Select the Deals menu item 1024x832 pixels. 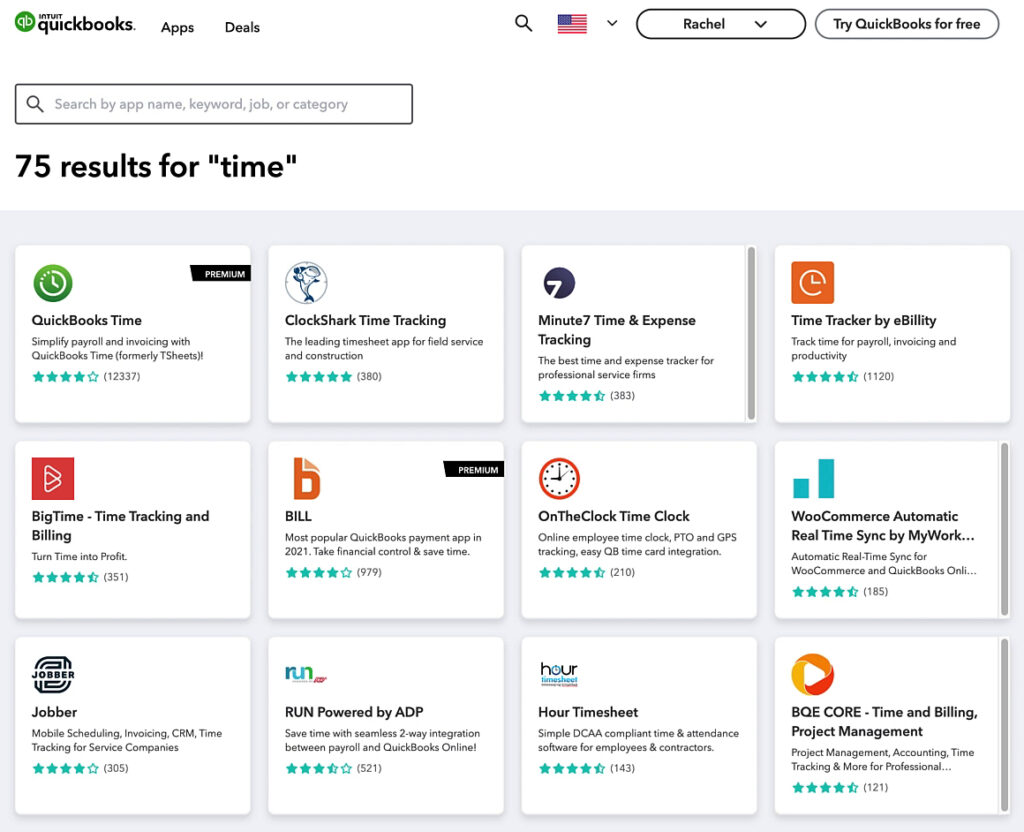pos(241,28)
